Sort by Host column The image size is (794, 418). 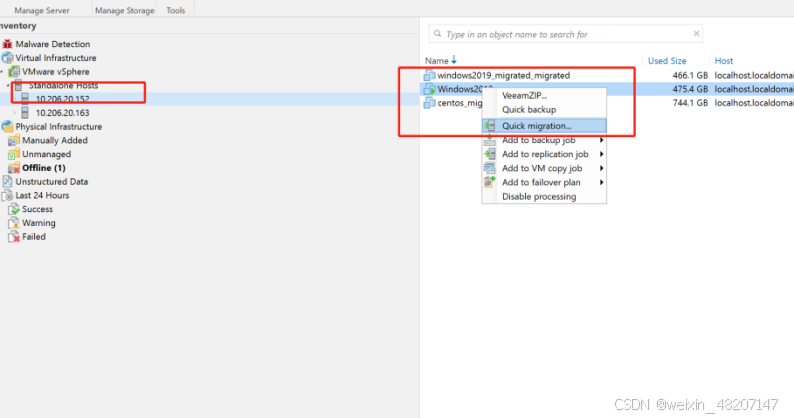pyautogui.click(x=724, y=61)
